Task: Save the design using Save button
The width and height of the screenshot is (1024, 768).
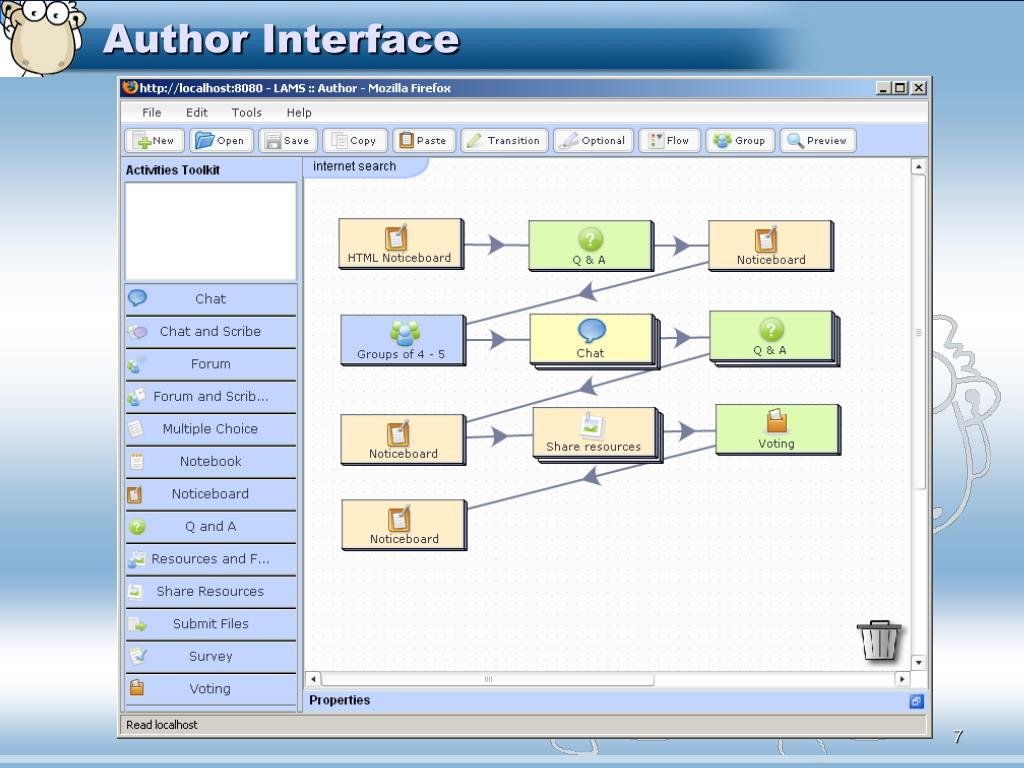Action: point(288,140)
